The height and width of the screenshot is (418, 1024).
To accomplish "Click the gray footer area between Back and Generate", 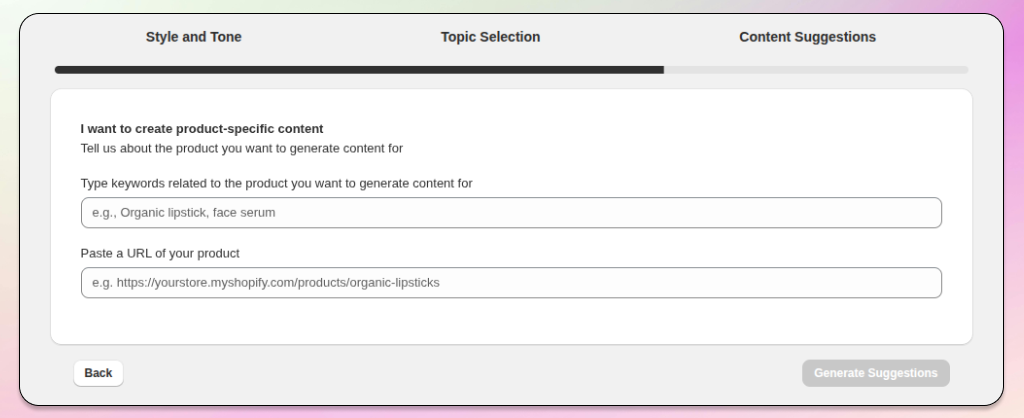I will pos(460,373).
